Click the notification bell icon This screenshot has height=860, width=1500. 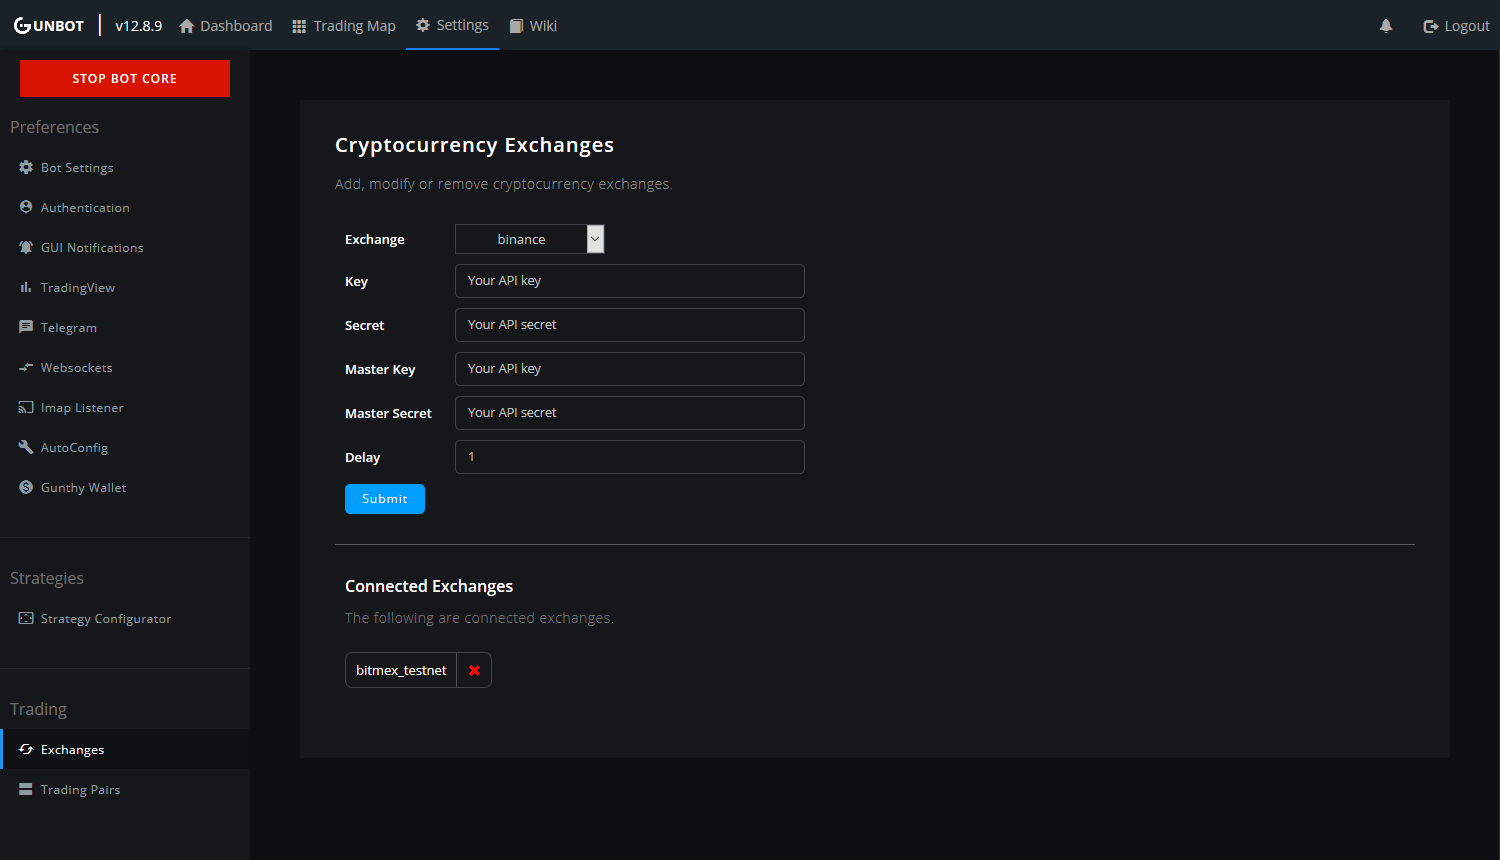tap(1386, 26)
